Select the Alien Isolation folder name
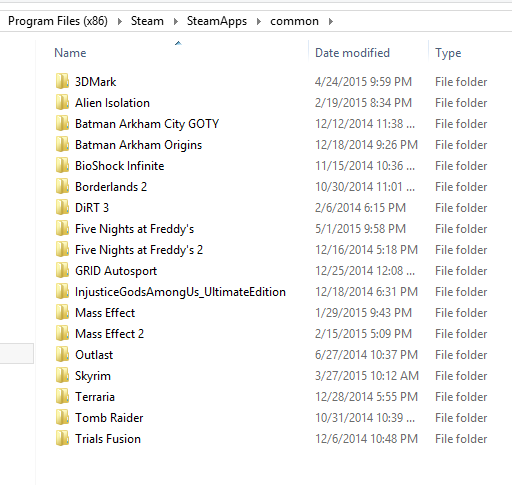Viewport: 512px width, 485px height. [112, 103]
